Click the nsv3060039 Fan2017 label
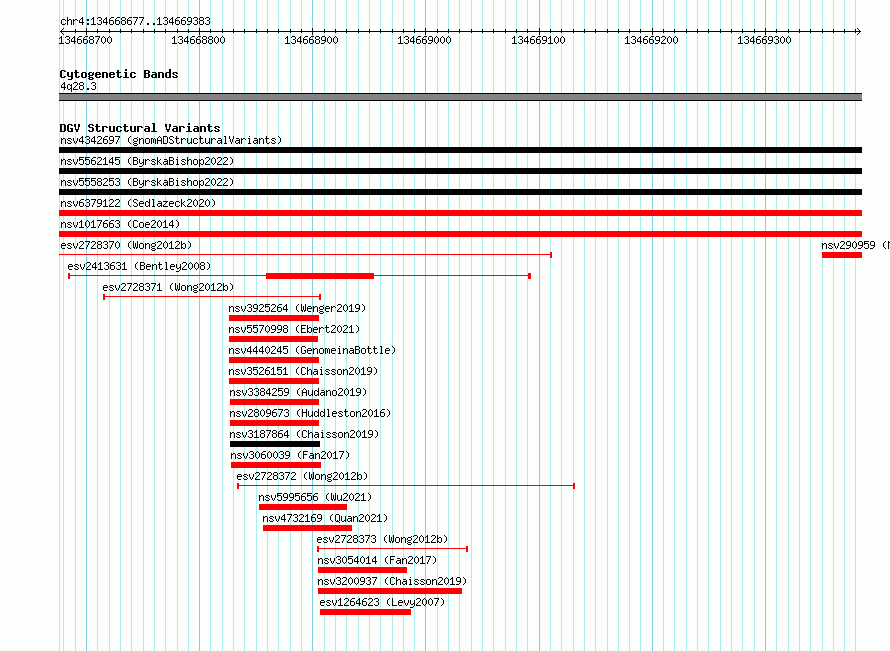The width and height of the screenshot is (890, 651). pos(290,455)
